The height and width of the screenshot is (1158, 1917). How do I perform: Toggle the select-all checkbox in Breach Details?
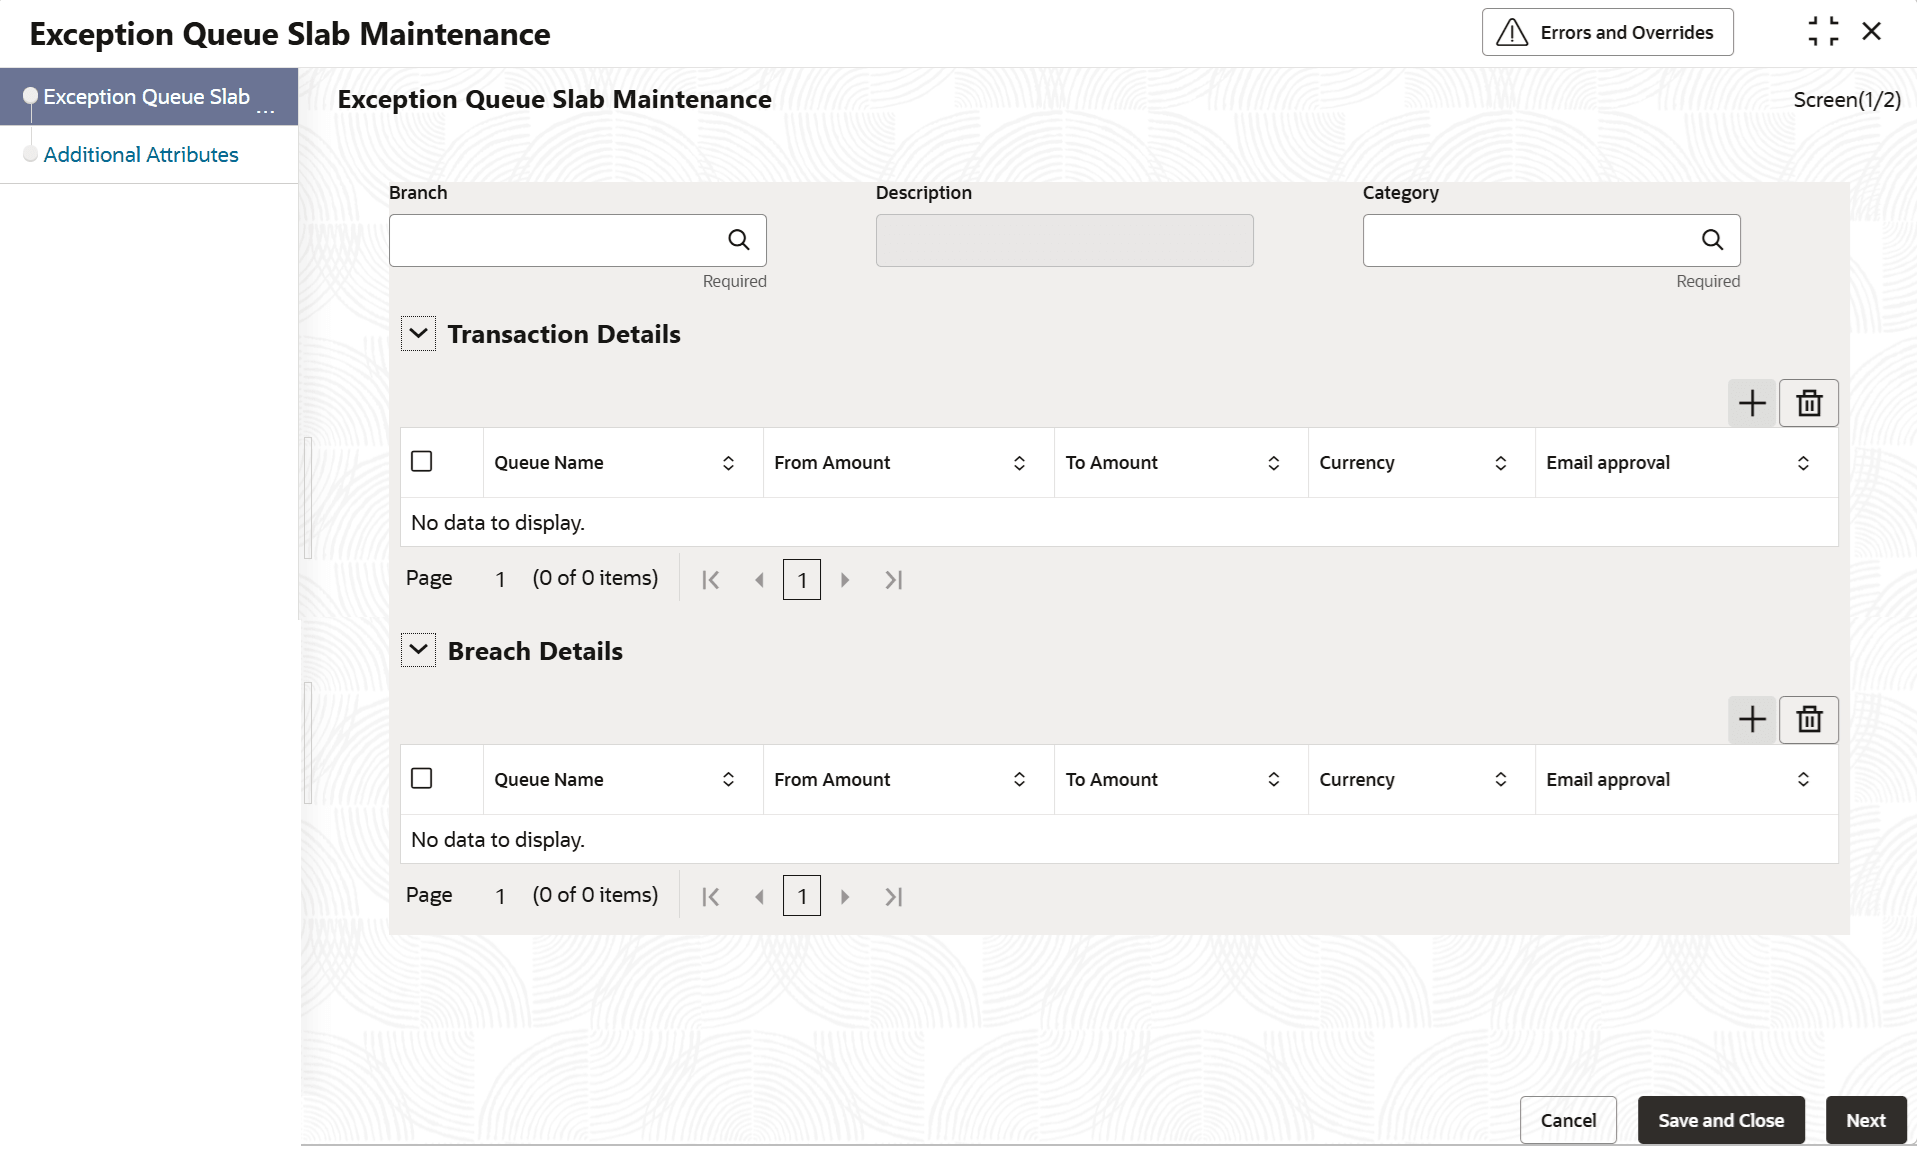coord(422,778)
